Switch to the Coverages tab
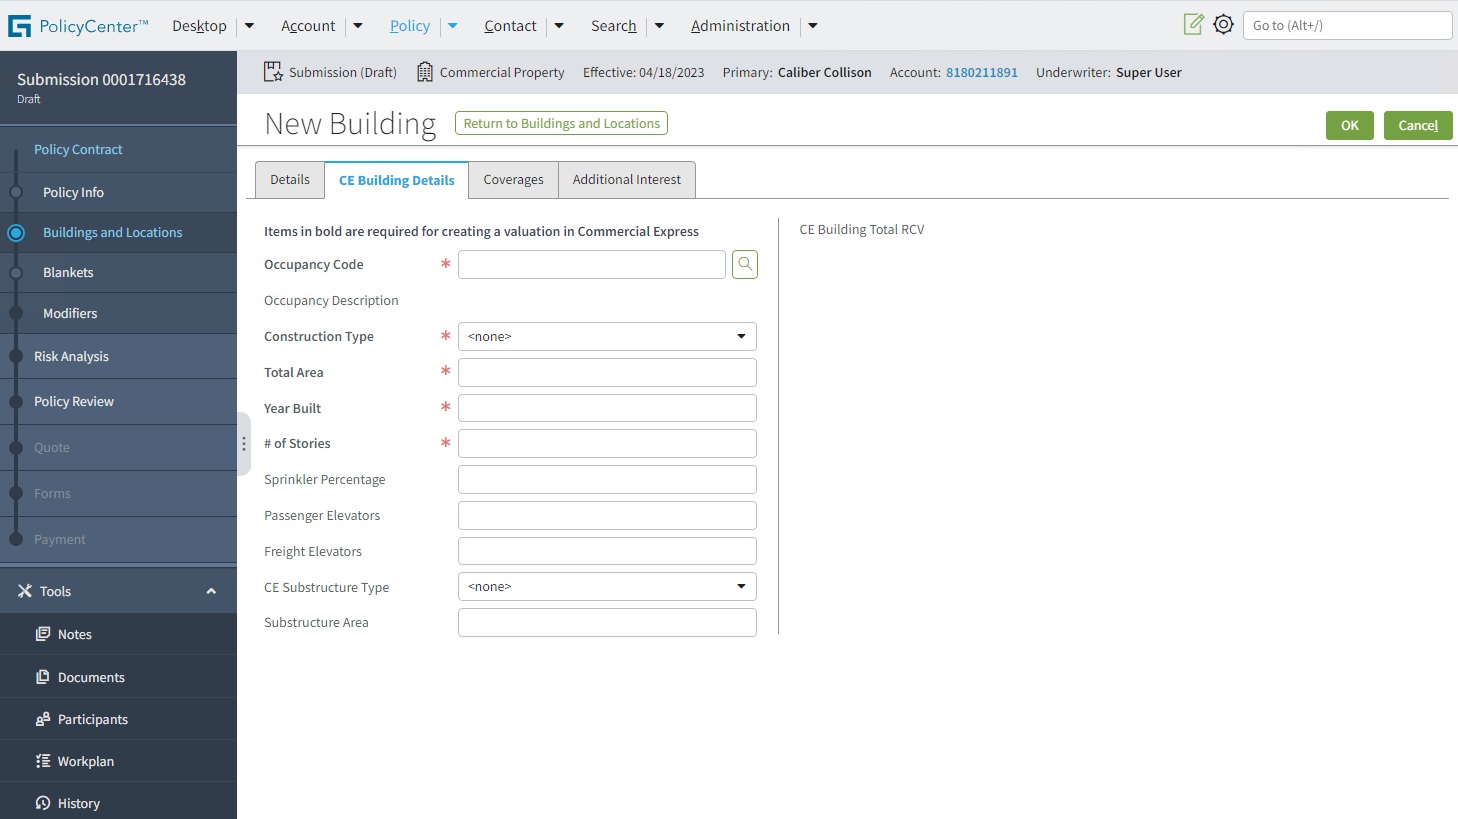This screenshot has width=1458, height=819. coord(513,180)
